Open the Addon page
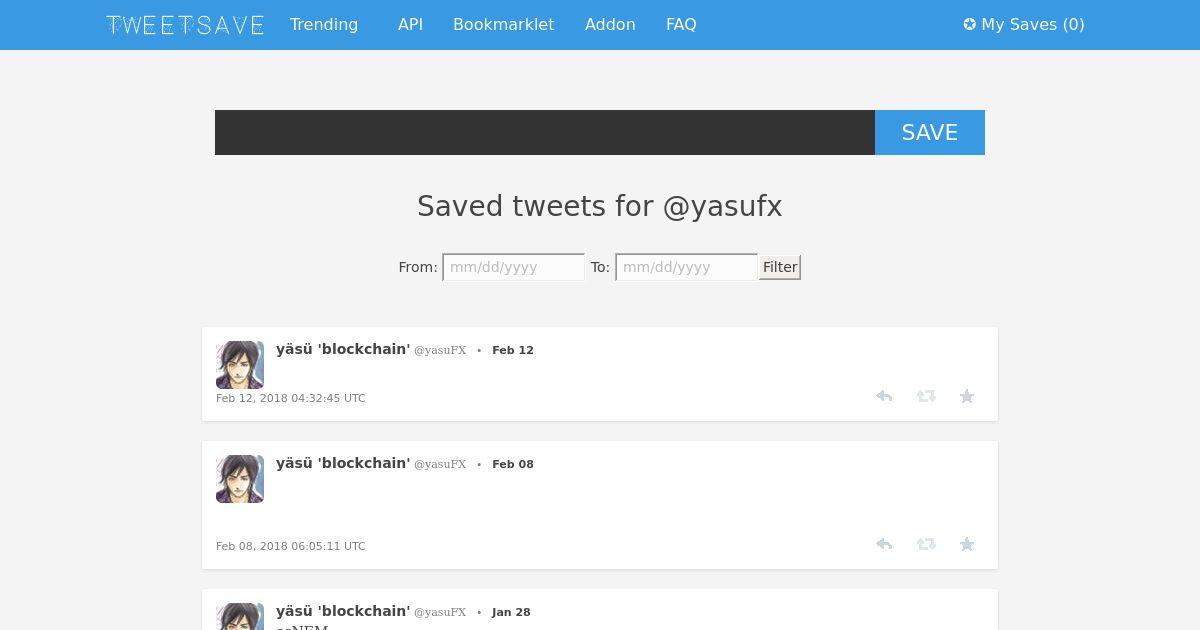The width and height of the screenshot is (1200, 630). pos(610,24)
